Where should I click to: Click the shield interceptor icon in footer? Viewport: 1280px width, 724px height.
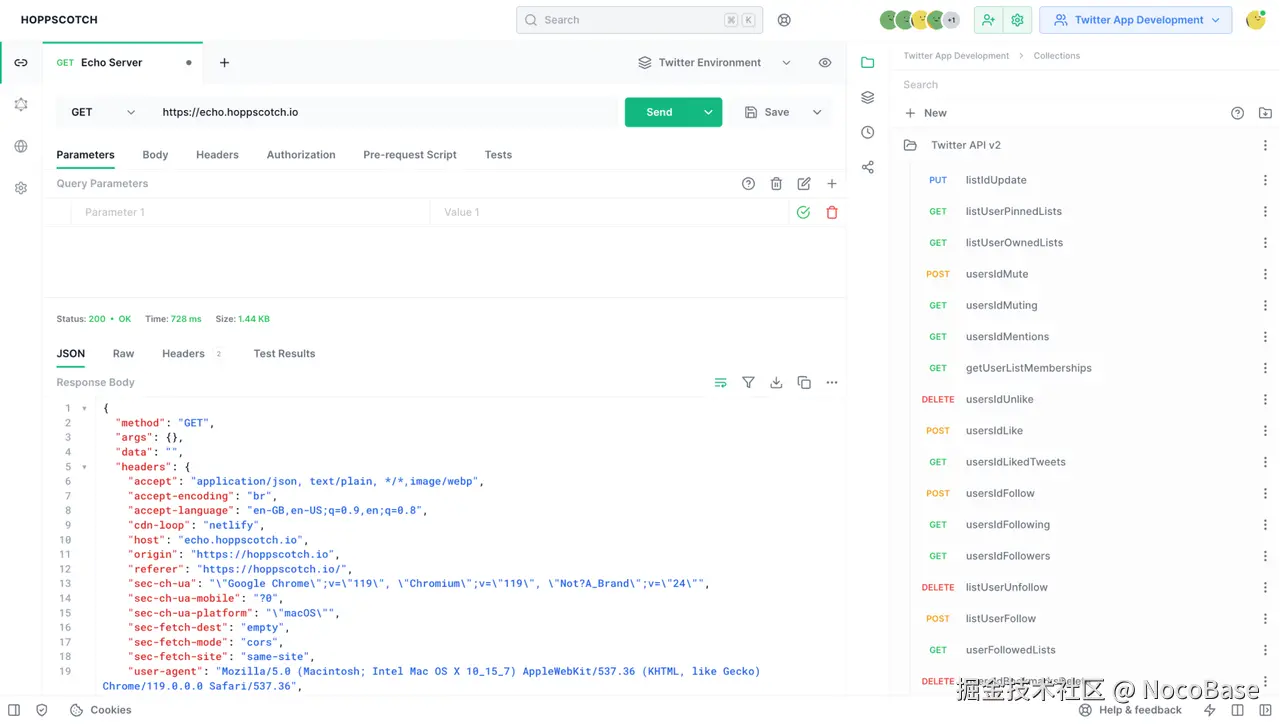tap(41, 710)
